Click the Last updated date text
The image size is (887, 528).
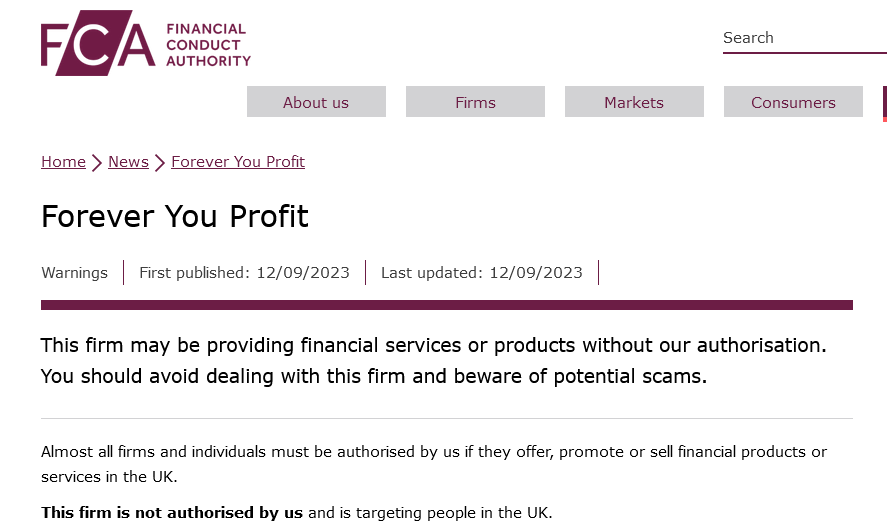[x=482, y=273]
